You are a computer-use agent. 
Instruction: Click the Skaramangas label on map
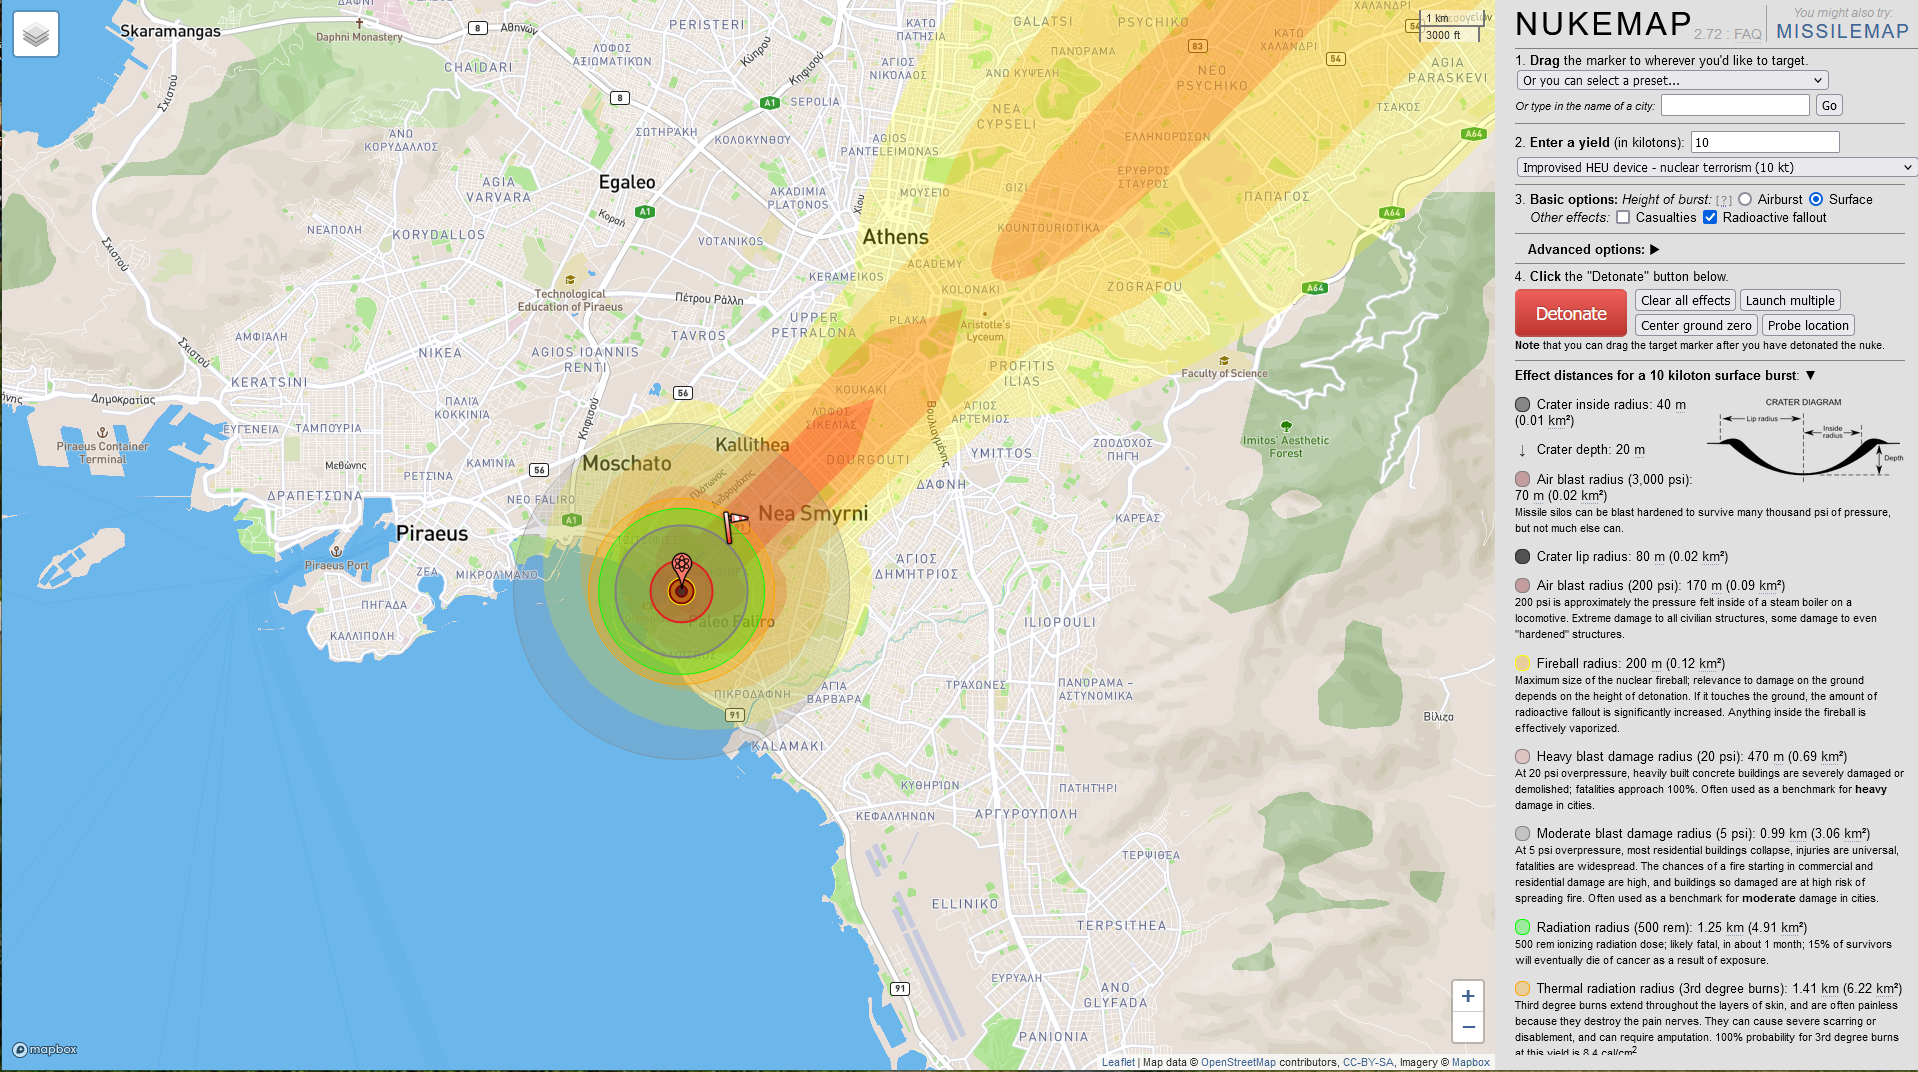(x=170, y=31)
